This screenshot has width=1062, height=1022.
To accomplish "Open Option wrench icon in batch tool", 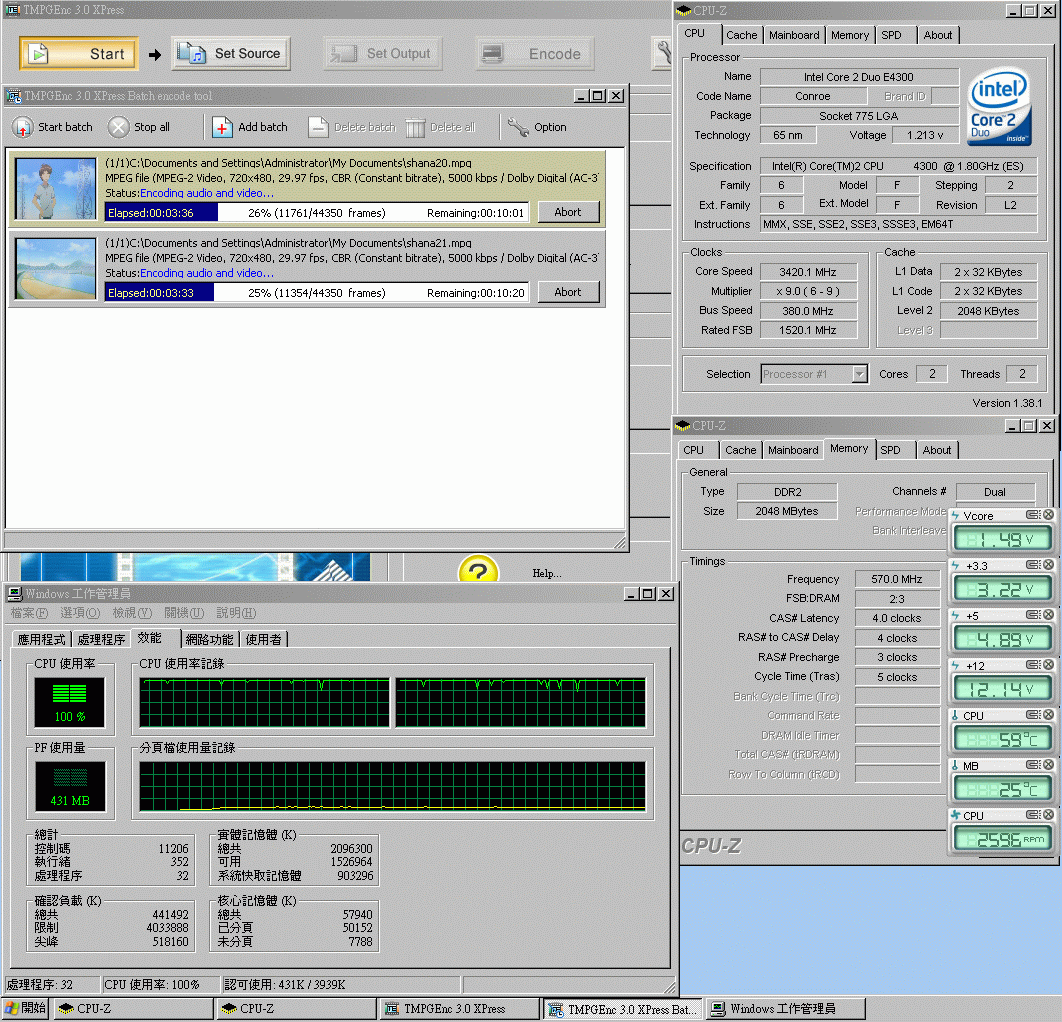I will [518, 127].
